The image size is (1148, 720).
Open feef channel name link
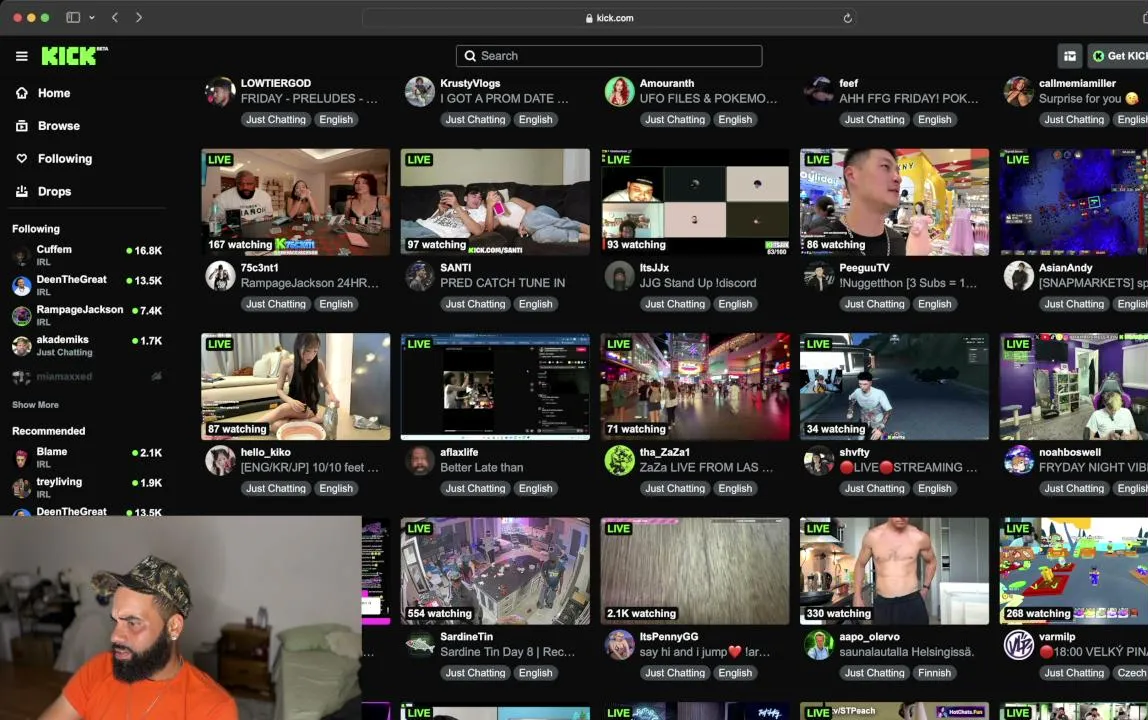(849, 83)
